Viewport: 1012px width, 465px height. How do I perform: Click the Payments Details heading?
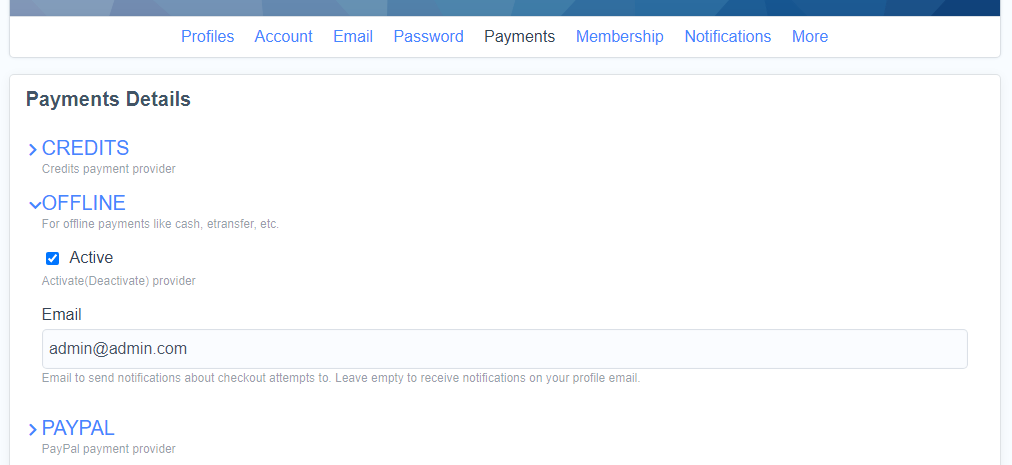108,99
